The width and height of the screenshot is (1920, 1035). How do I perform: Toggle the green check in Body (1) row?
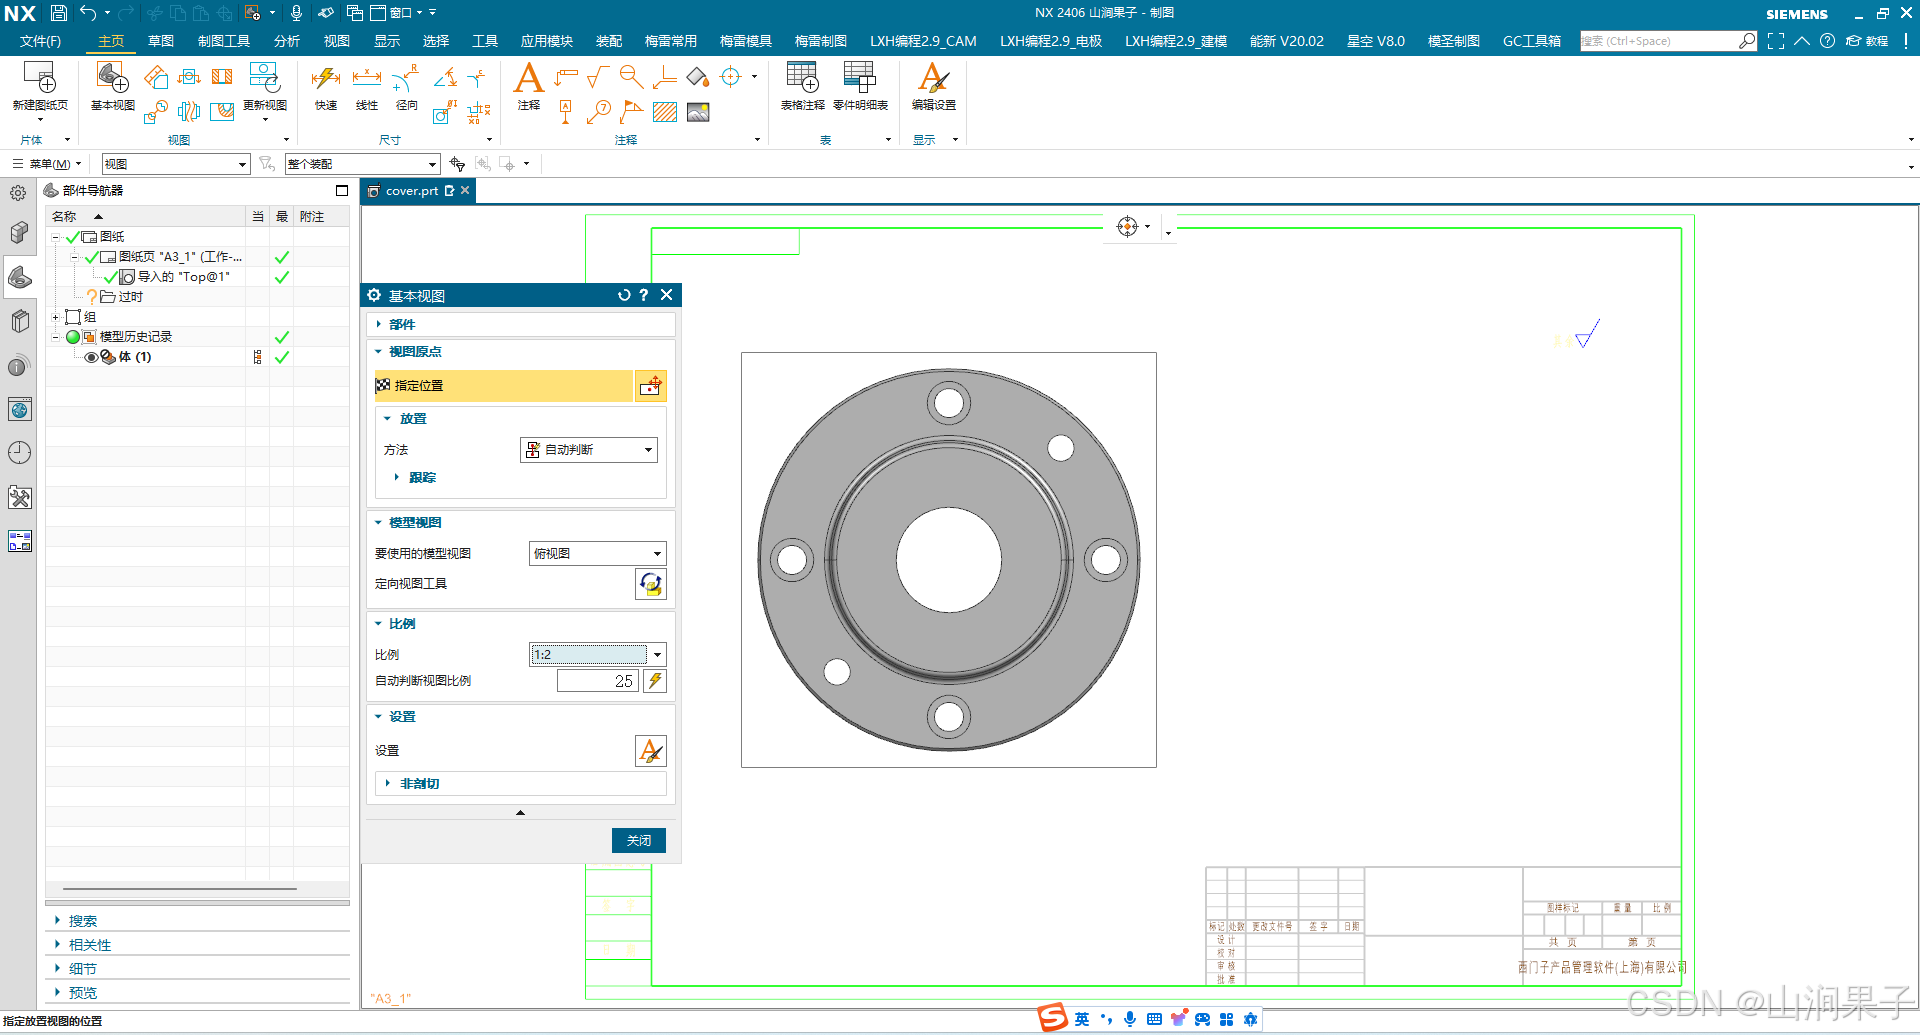tap(282, 357)
